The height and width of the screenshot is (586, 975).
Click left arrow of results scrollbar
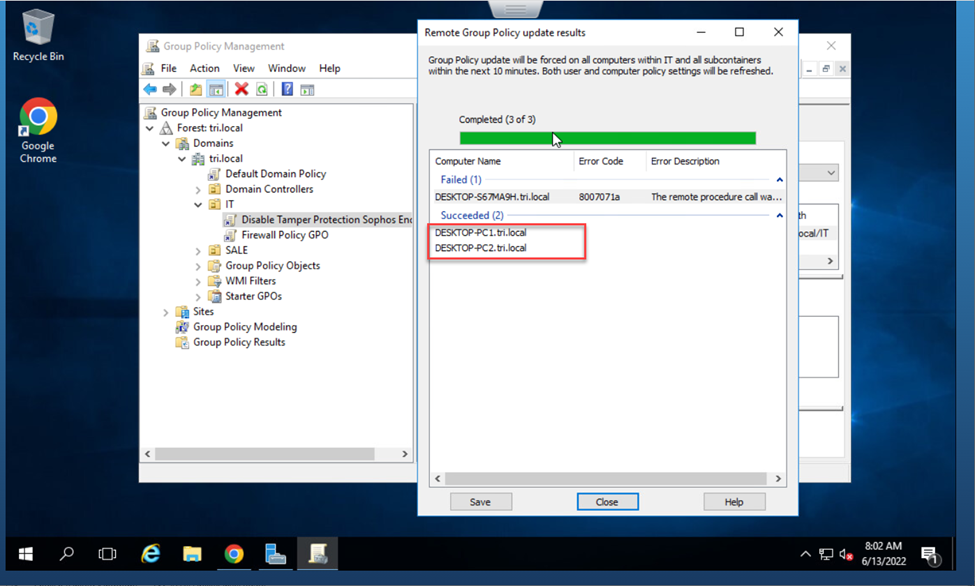point(438,478)
